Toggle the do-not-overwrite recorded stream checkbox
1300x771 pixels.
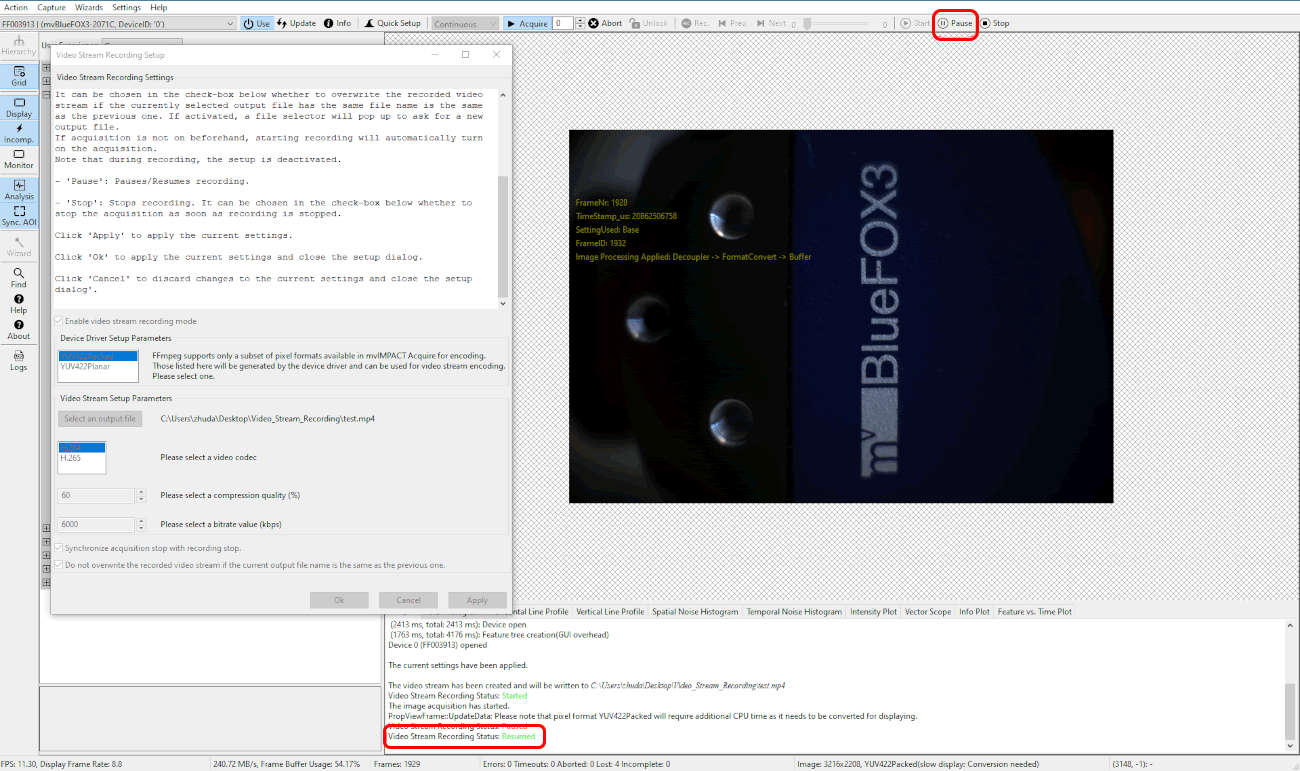[x=59, y=565]
